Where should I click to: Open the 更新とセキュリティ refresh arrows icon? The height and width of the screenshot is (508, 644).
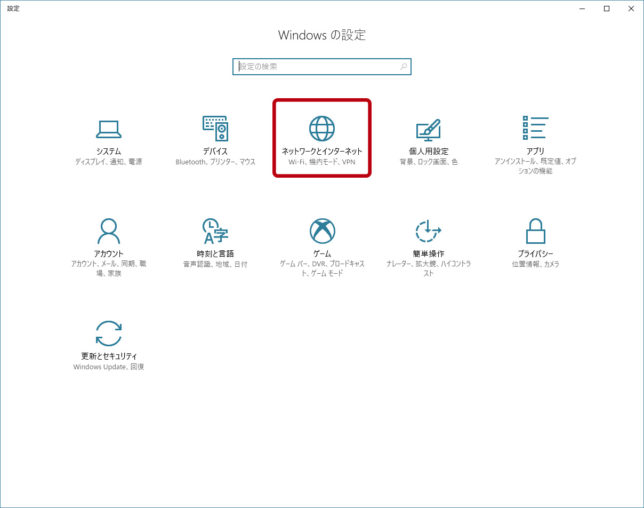click(108, 333)
